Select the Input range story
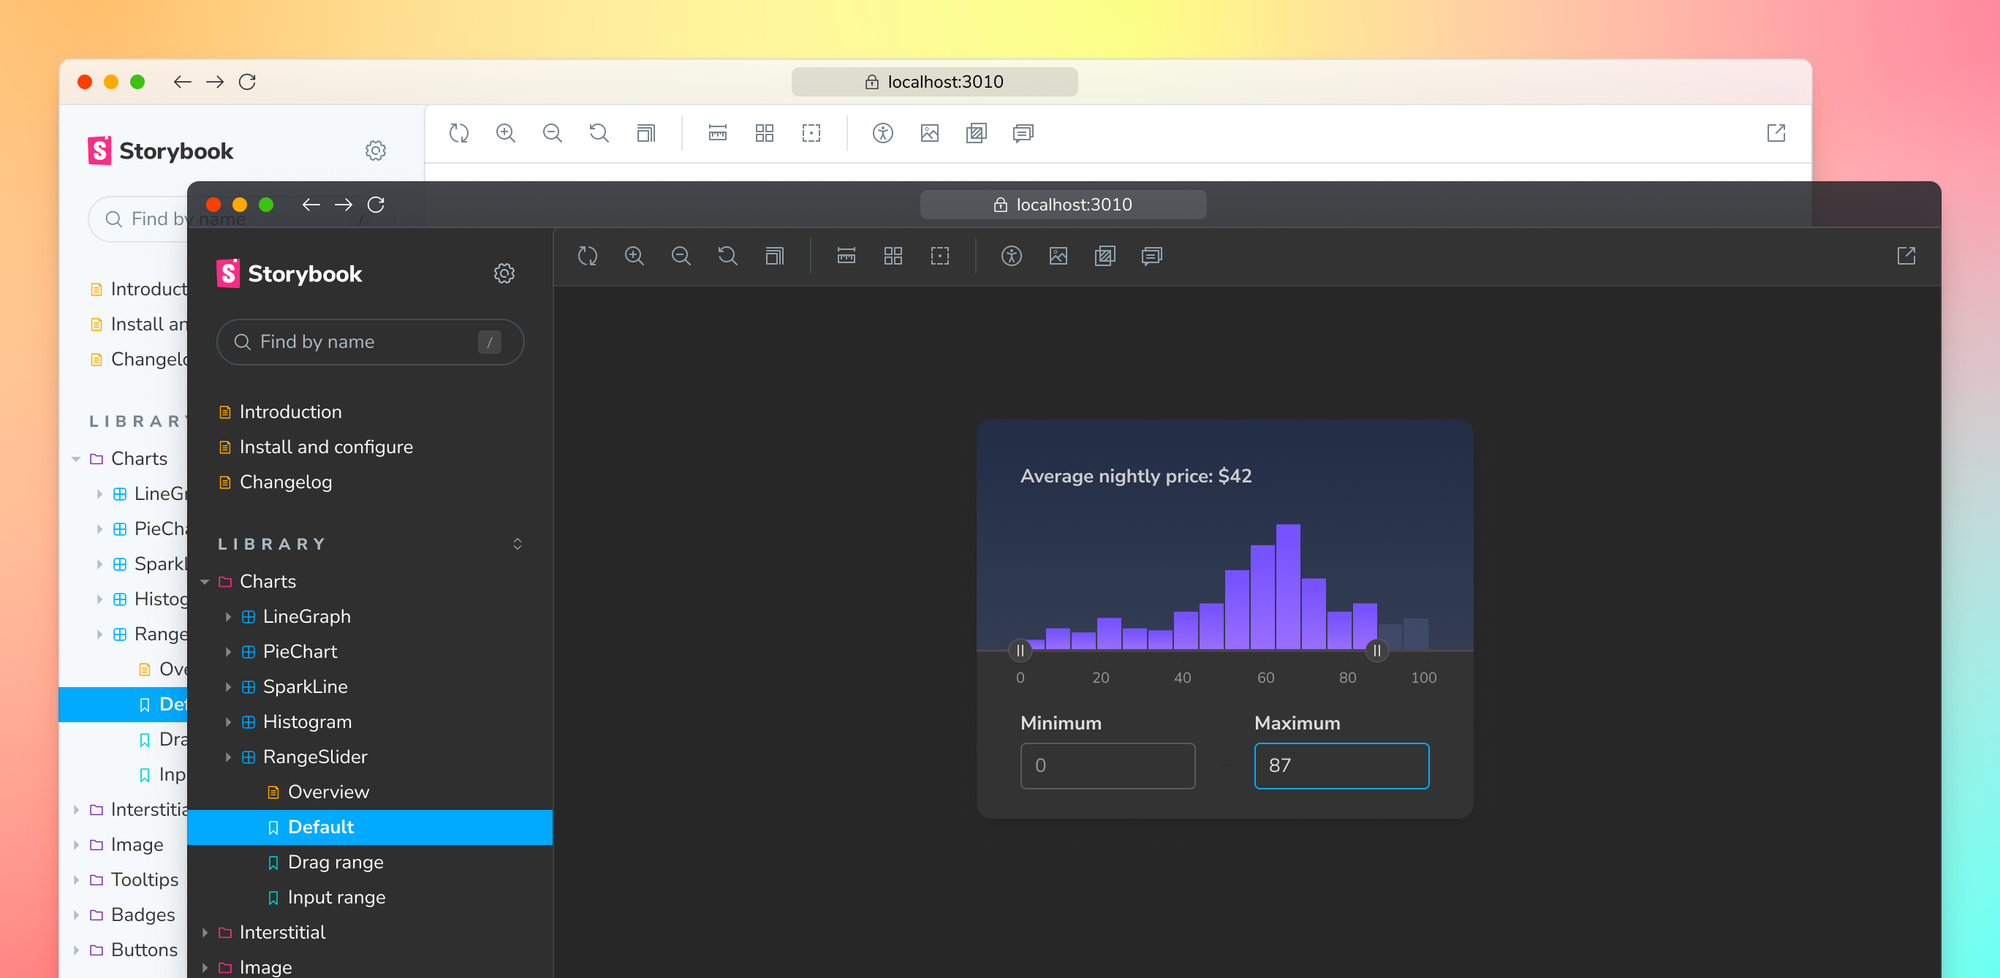Screen dimensions: 2000x978 (337, 897)
